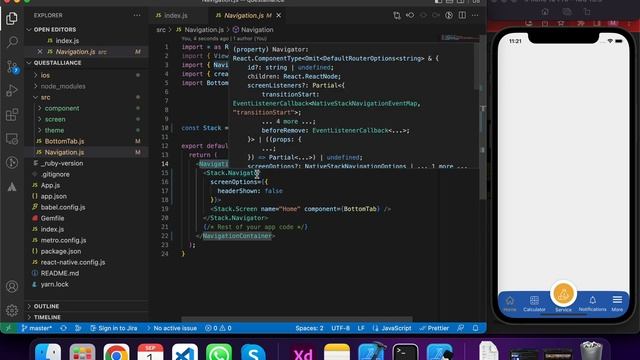Open the Search view in activity bar
The height and width of the screenshot is (360, 640).
coord(12,42)
